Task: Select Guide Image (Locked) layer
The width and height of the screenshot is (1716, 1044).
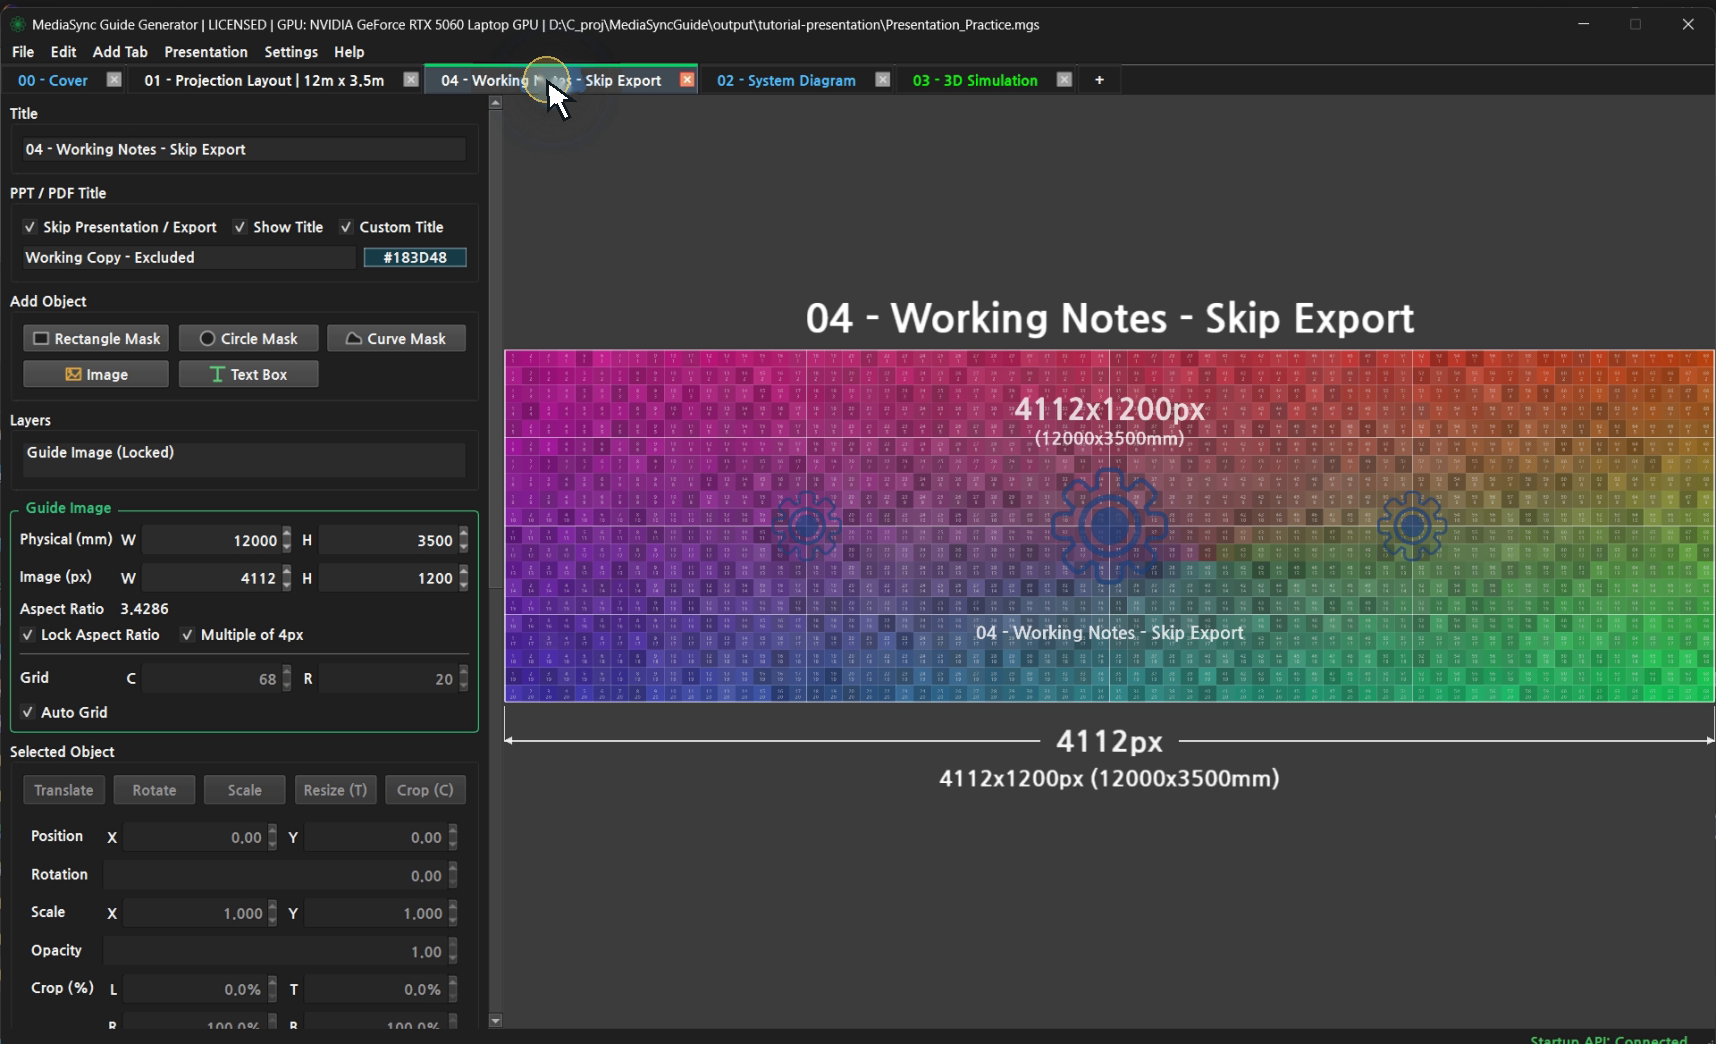Action: (244, 453)
